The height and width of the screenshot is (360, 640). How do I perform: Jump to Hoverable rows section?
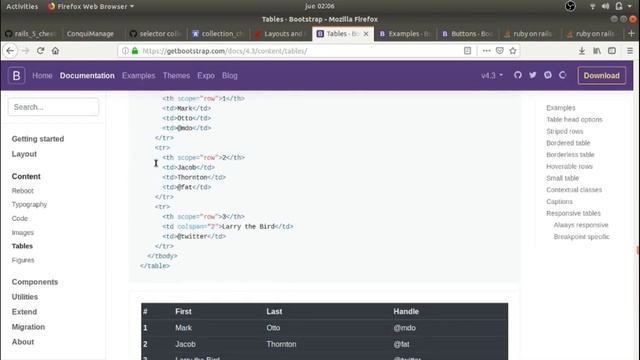pos(569,167)
